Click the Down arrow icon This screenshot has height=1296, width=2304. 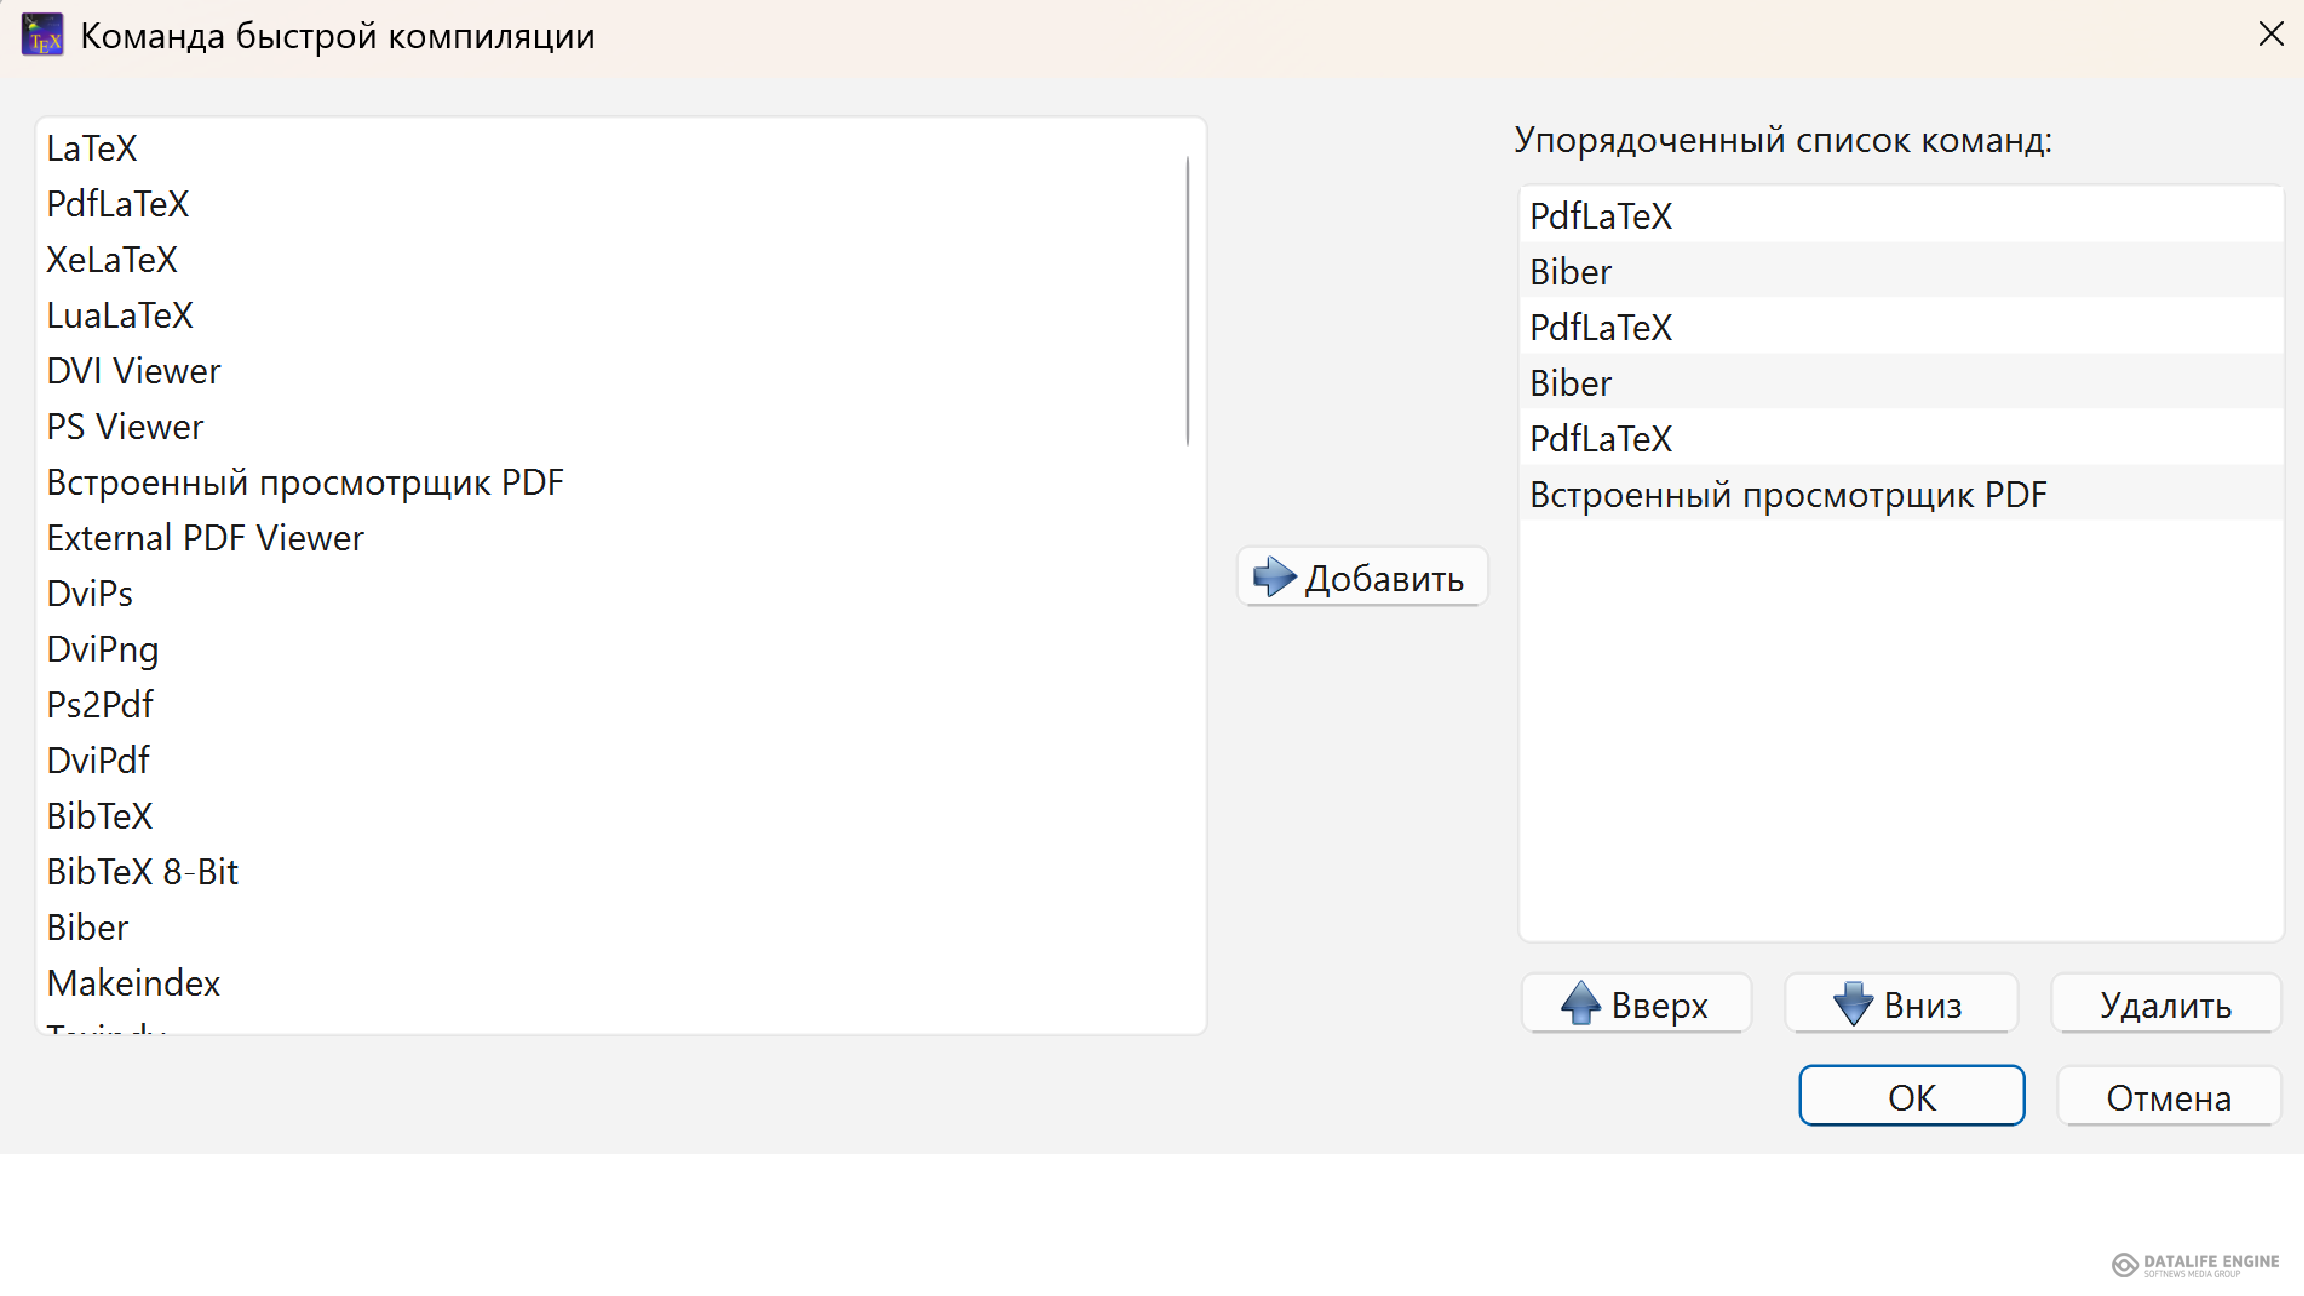point(1852,1003)
